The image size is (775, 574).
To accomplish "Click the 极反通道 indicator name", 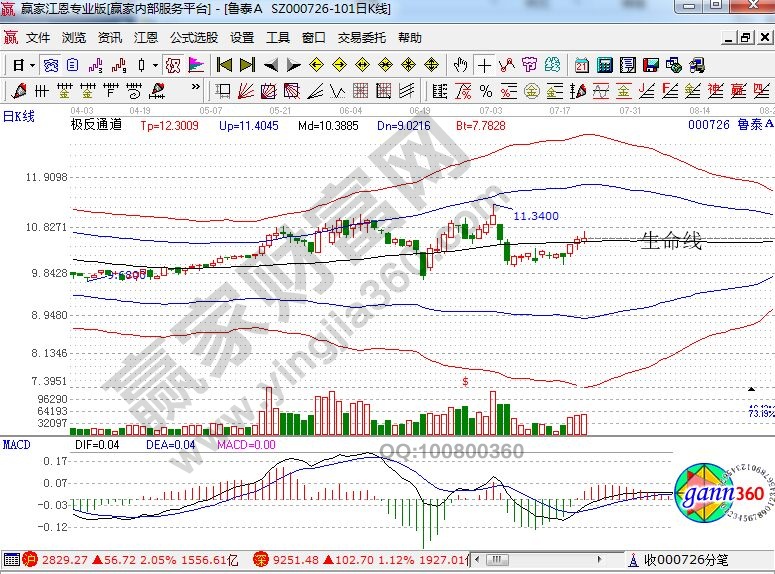I will (x=96, y=126).
